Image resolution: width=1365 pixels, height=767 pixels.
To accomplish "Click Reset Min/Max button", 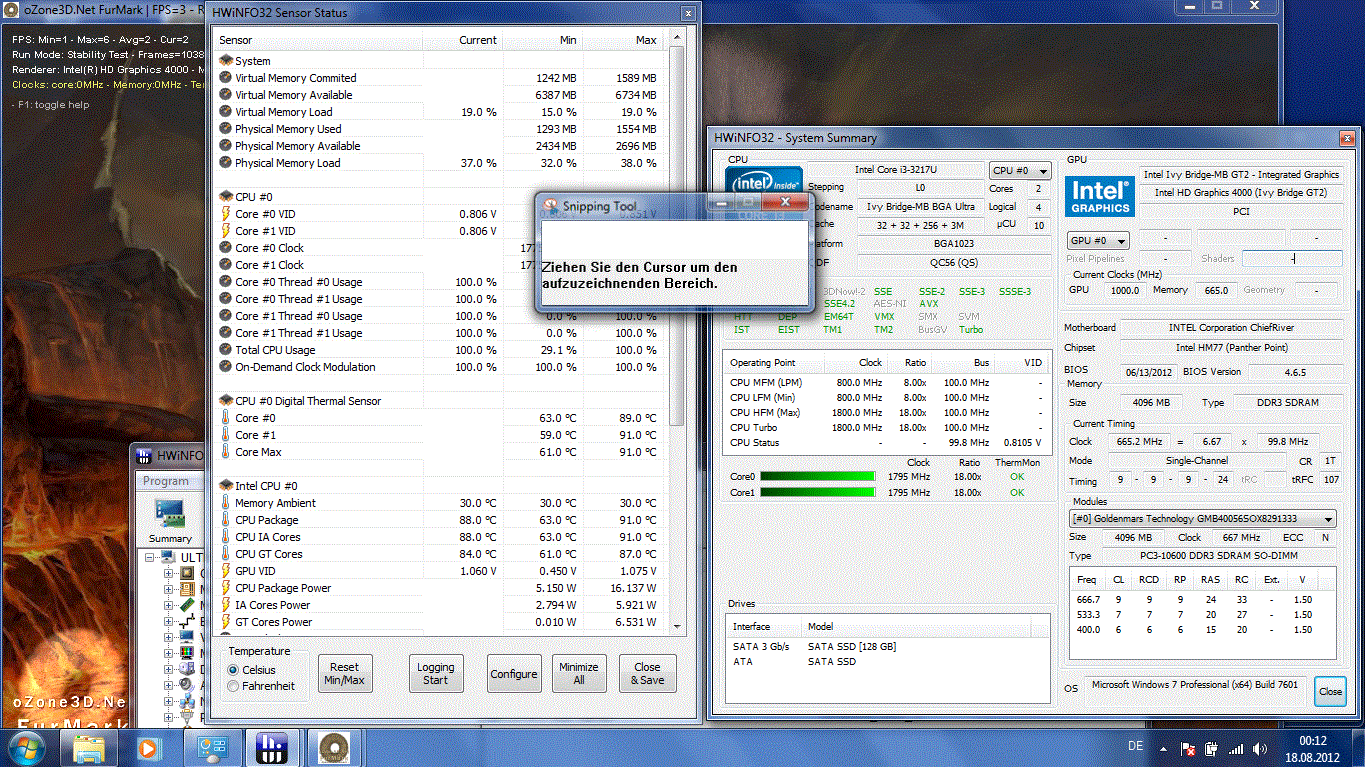I will (x=344, y=673).
